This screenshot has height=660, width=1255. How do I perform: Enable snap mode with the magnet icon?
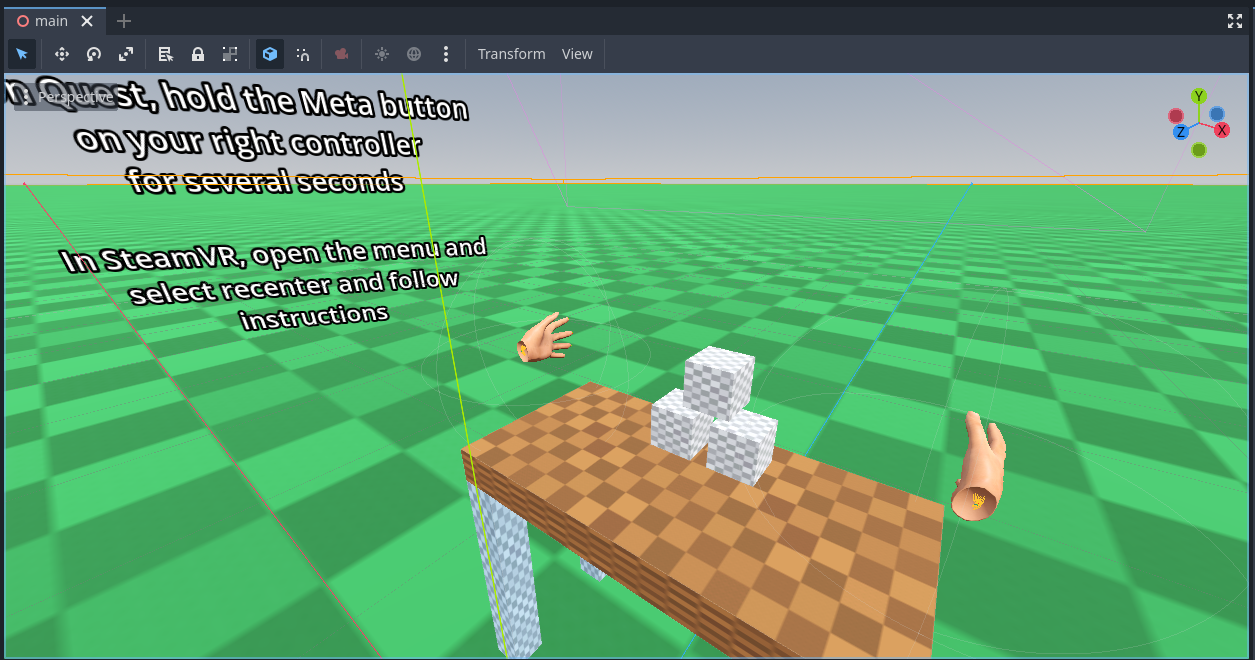click(x=302, y=54)
